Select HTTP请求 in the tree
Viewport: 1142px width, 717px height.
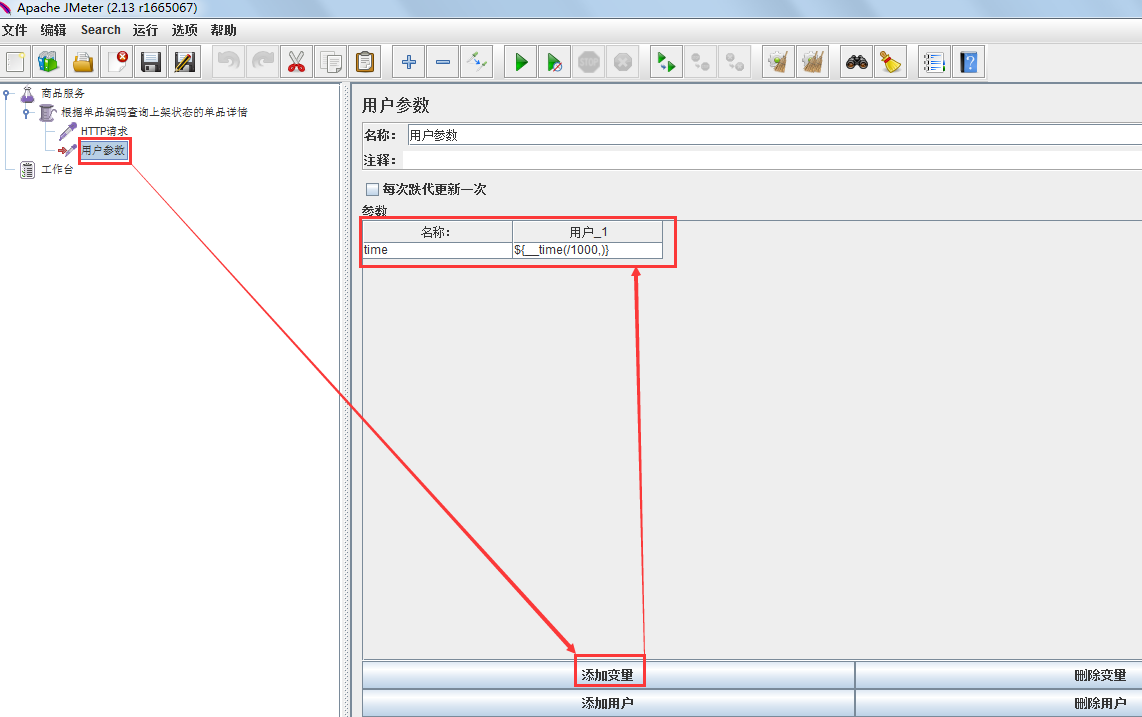coord(104,131)
